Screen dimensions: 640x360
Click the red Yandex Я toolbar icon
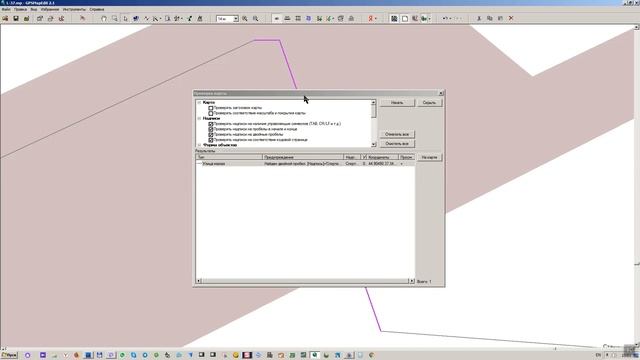371,18
